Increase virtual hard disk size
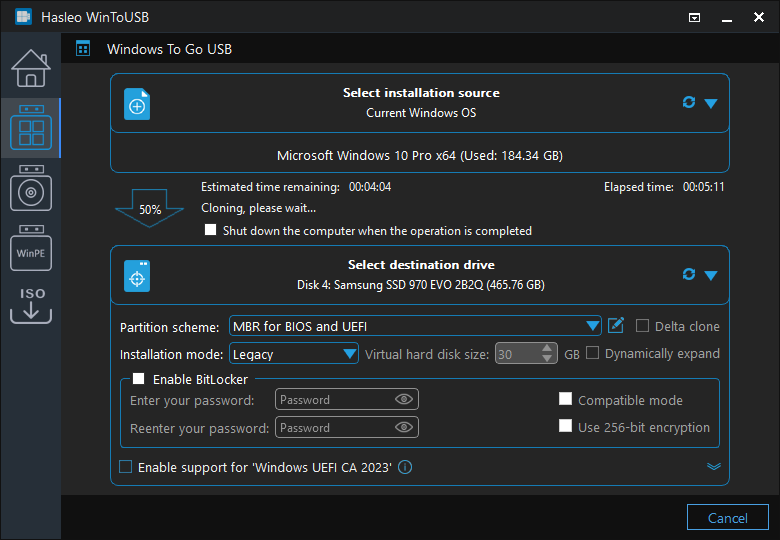The image size is (780, 540). pos(547,349)
